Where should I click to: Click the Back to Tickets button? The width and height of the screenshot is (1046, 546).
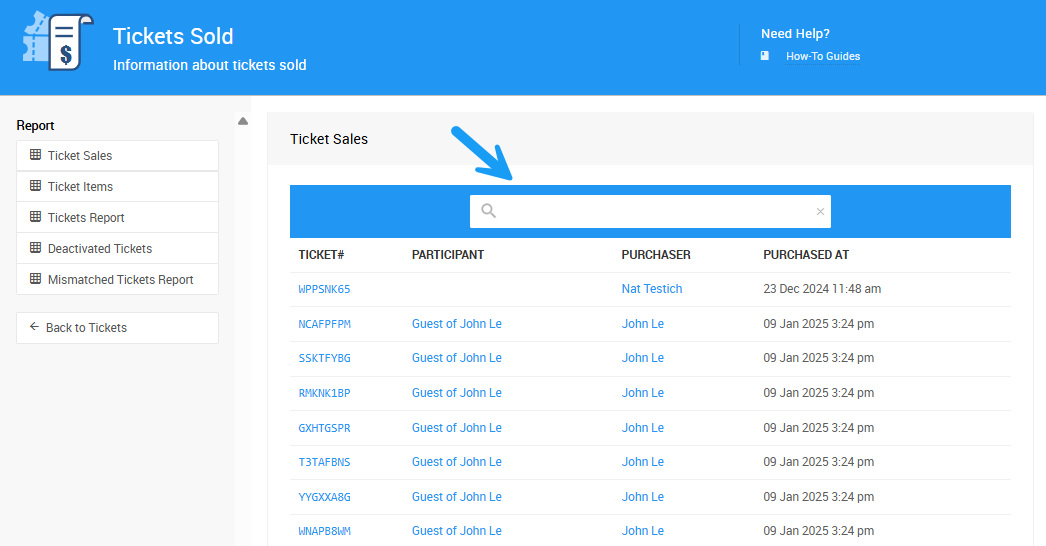point(117,327)
